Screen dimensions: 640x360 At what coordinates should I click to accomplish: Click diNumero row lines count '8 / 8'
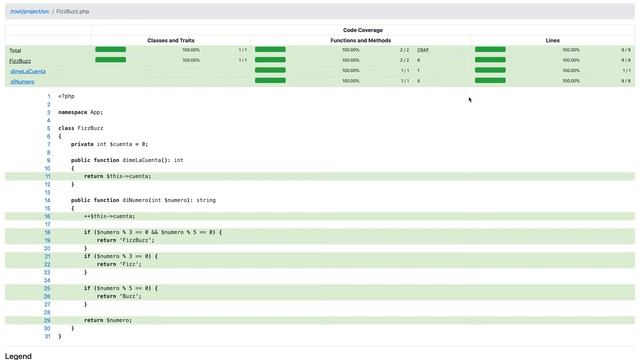(626, 81)
